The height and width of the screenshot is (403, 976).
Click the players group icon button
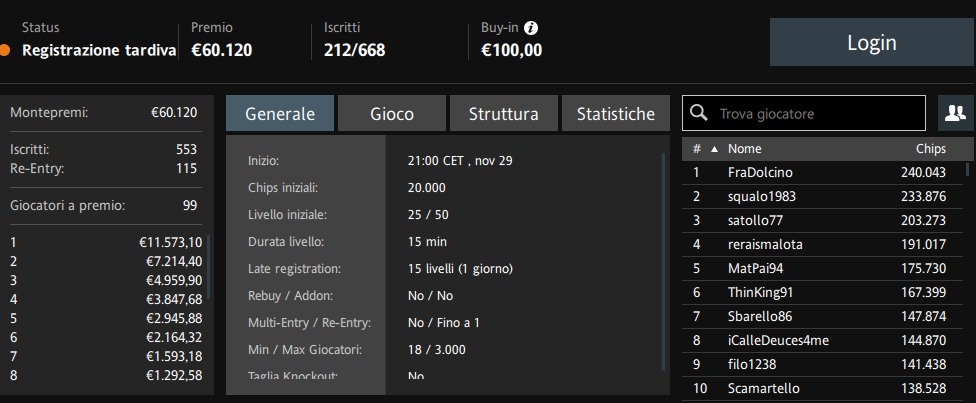[x=955, y=113]
